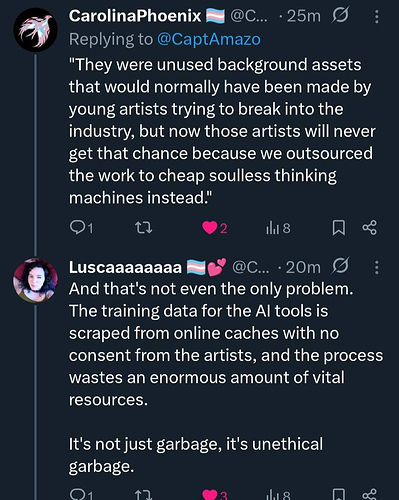Bookmark CarolinaPhoenix's tweet
The image size is (399, 500).
coord(339,228)
